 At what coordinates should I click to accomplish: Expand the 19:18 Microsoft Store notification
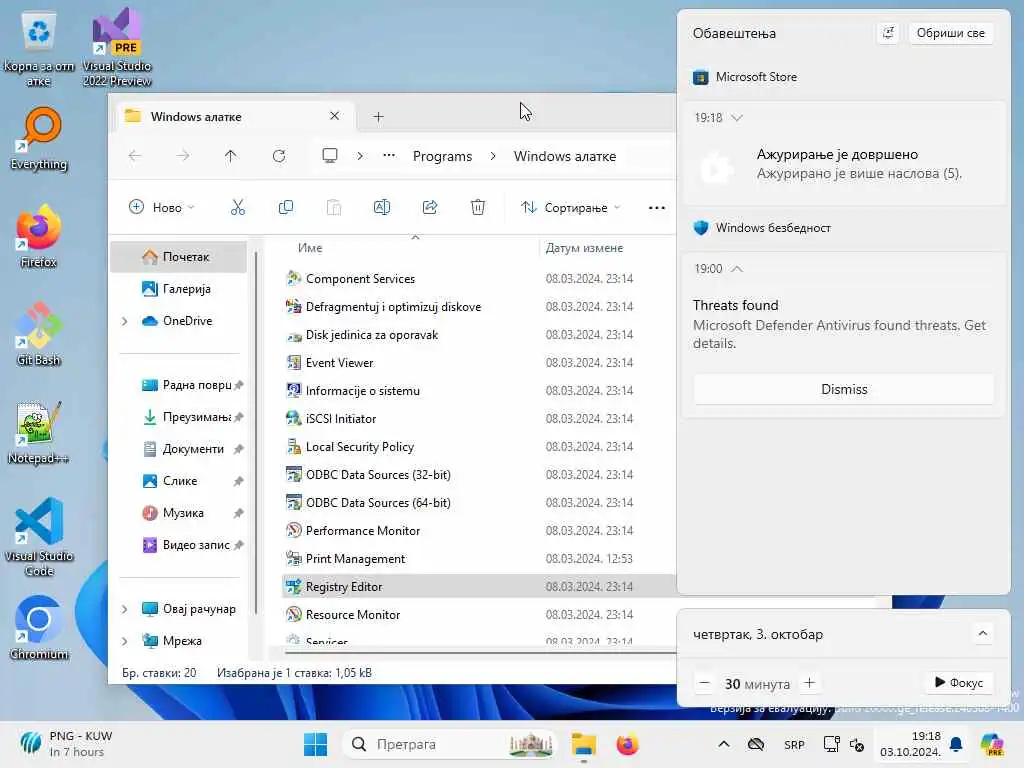click(x=737, y=118)
